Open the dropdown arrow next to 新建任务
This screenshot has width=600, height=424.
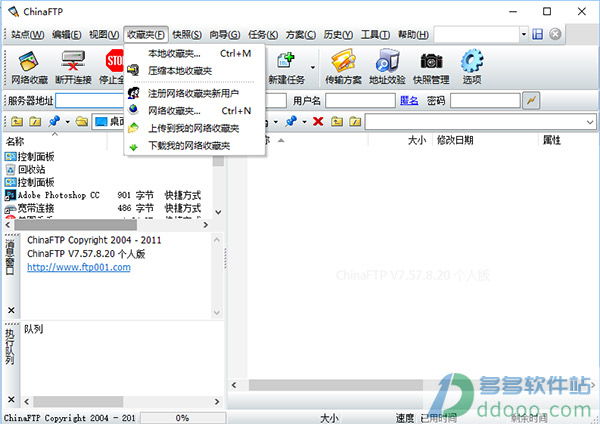click(313, 67)
